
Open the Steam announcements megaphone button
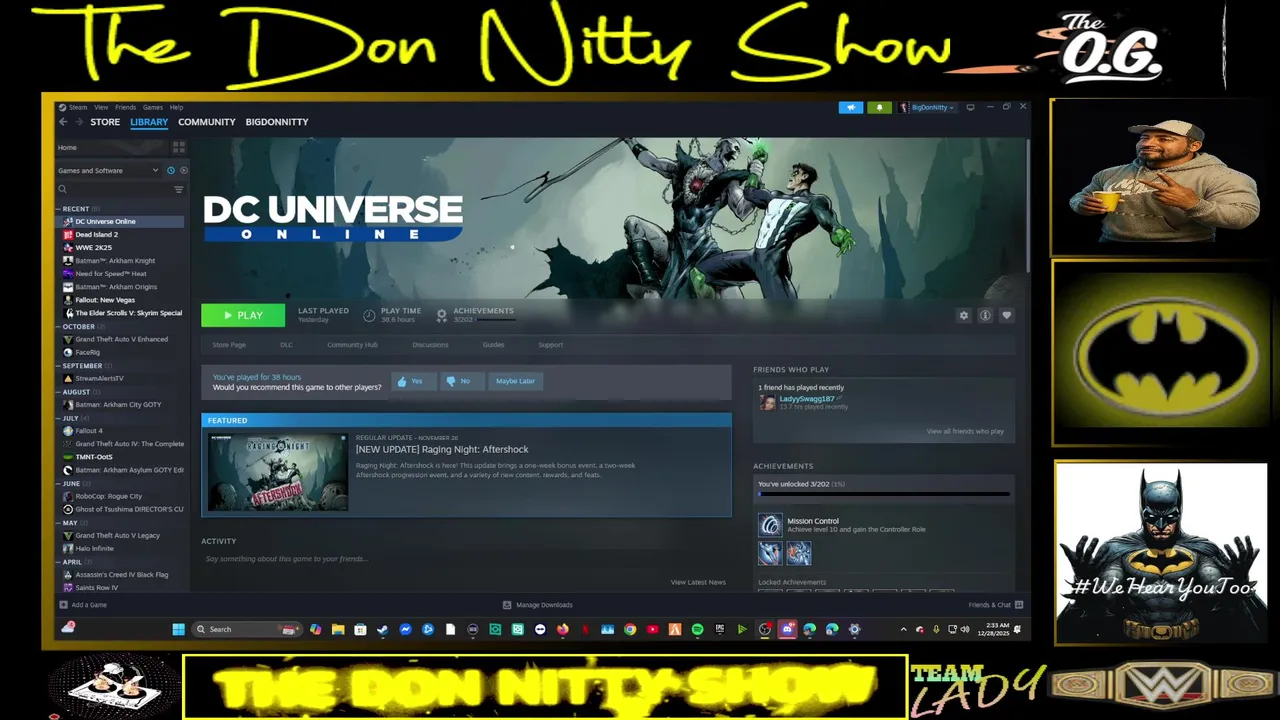click(851, 107)
